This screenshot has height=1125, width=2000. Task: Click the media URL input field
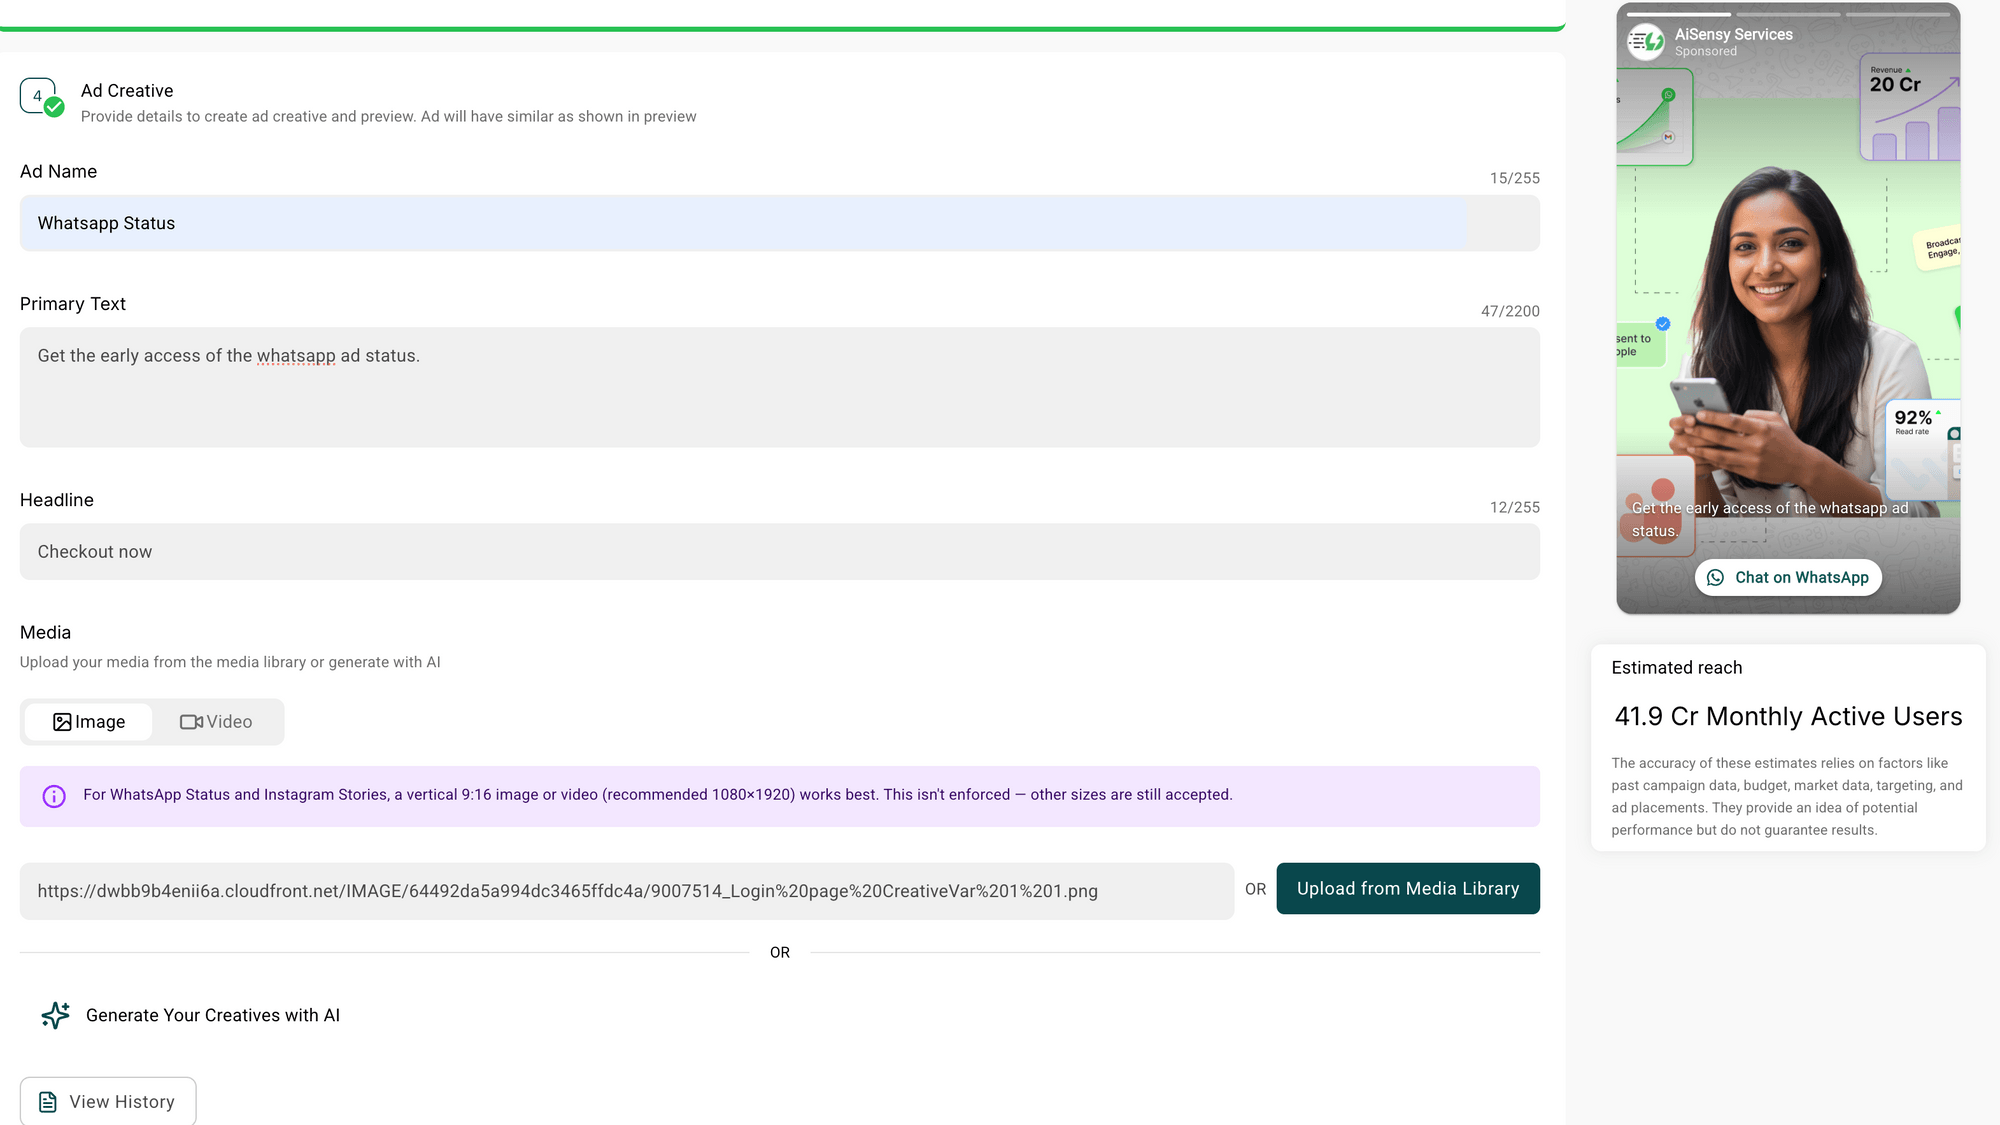point(627,891)
